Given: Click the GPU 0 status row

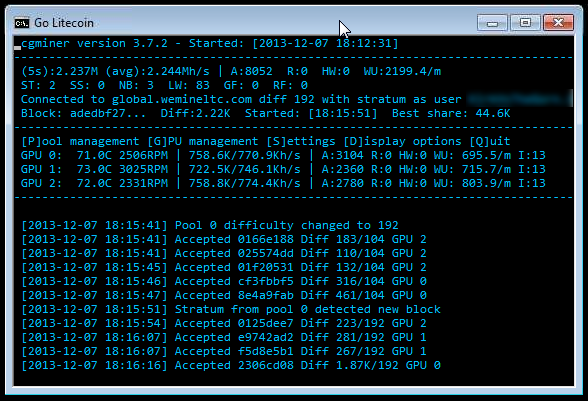Looking at the screenshot, I should click(x=283, y=155).
